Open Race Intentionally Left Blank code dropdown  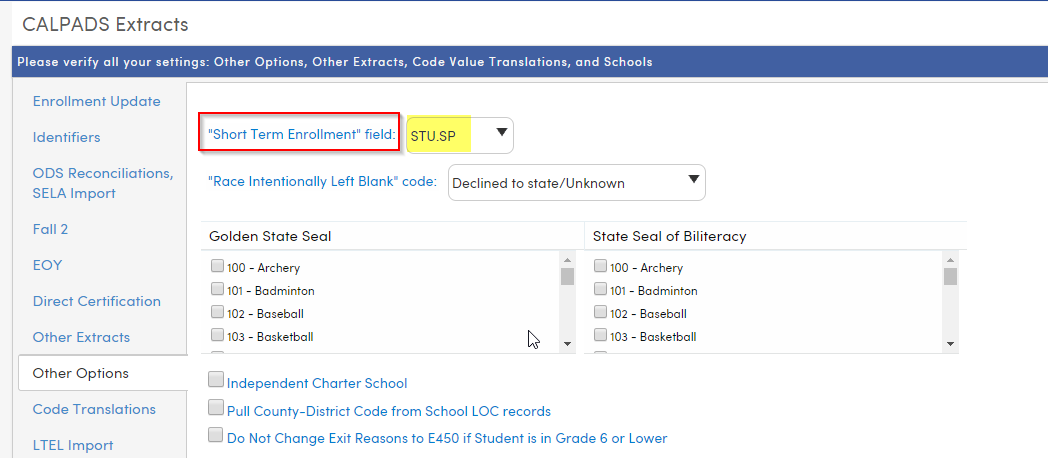click(577, 183)
